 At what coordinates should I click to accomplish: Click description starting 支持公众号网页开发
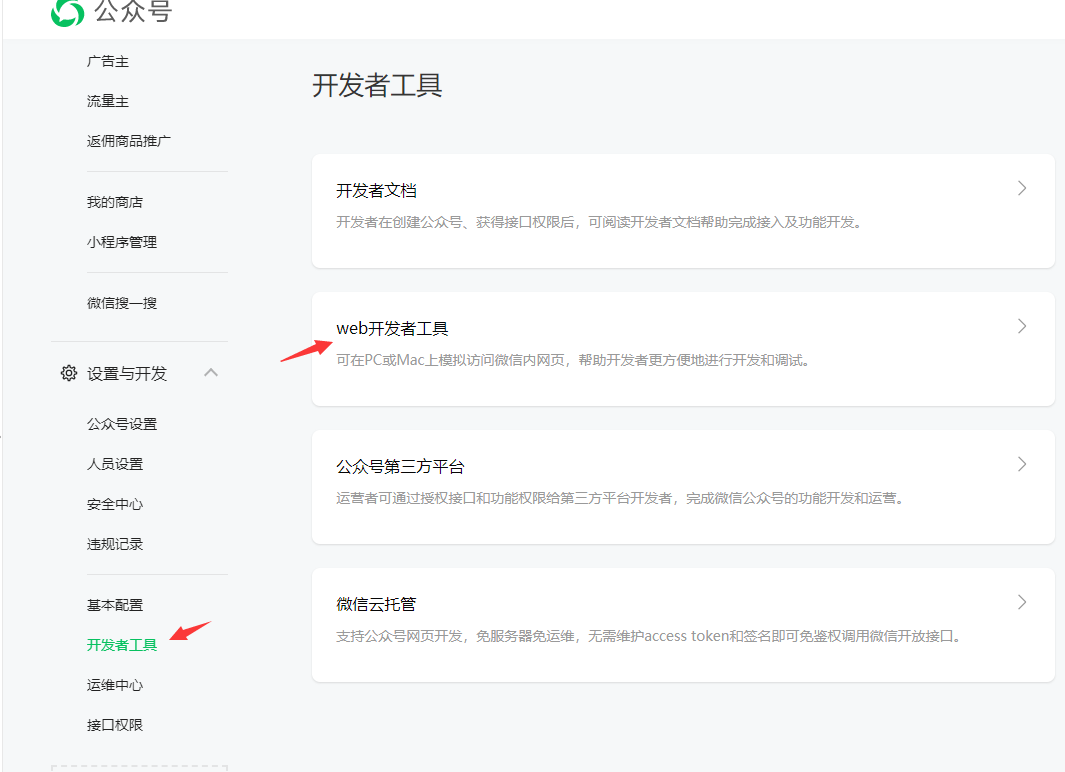[x=649, y=636]
